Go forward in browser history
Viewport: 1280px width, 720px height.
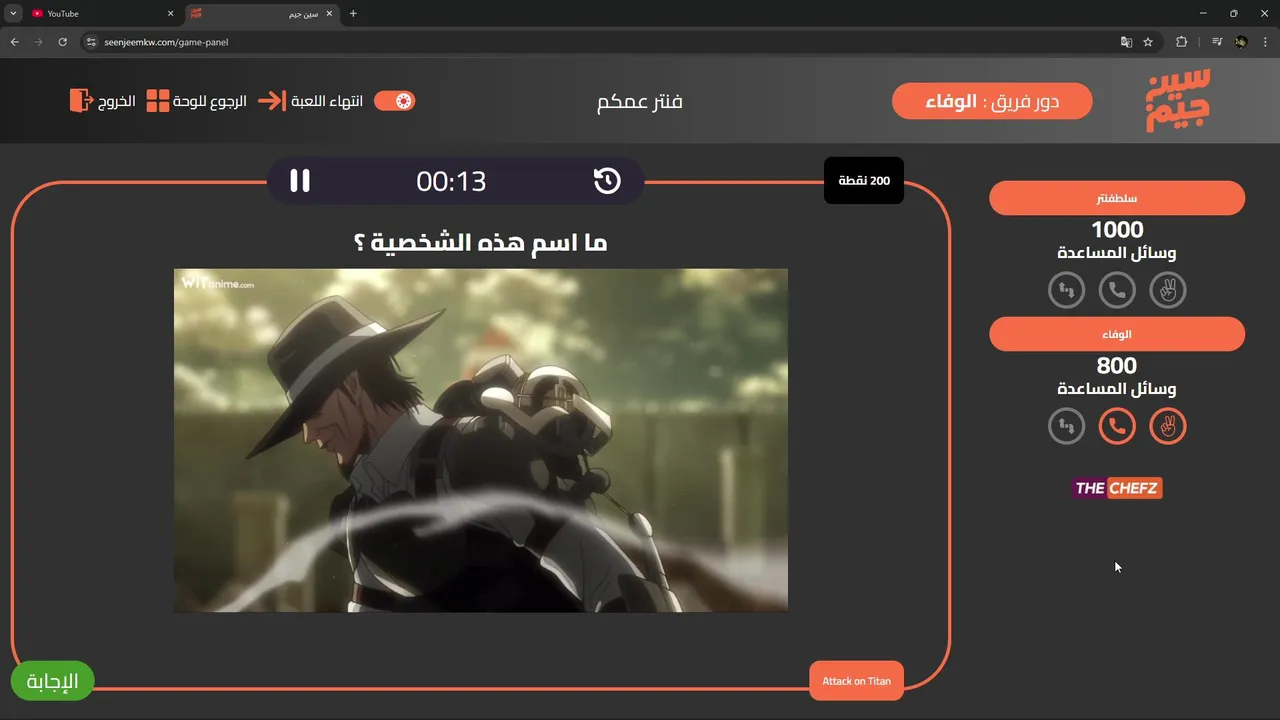(39, 42)
